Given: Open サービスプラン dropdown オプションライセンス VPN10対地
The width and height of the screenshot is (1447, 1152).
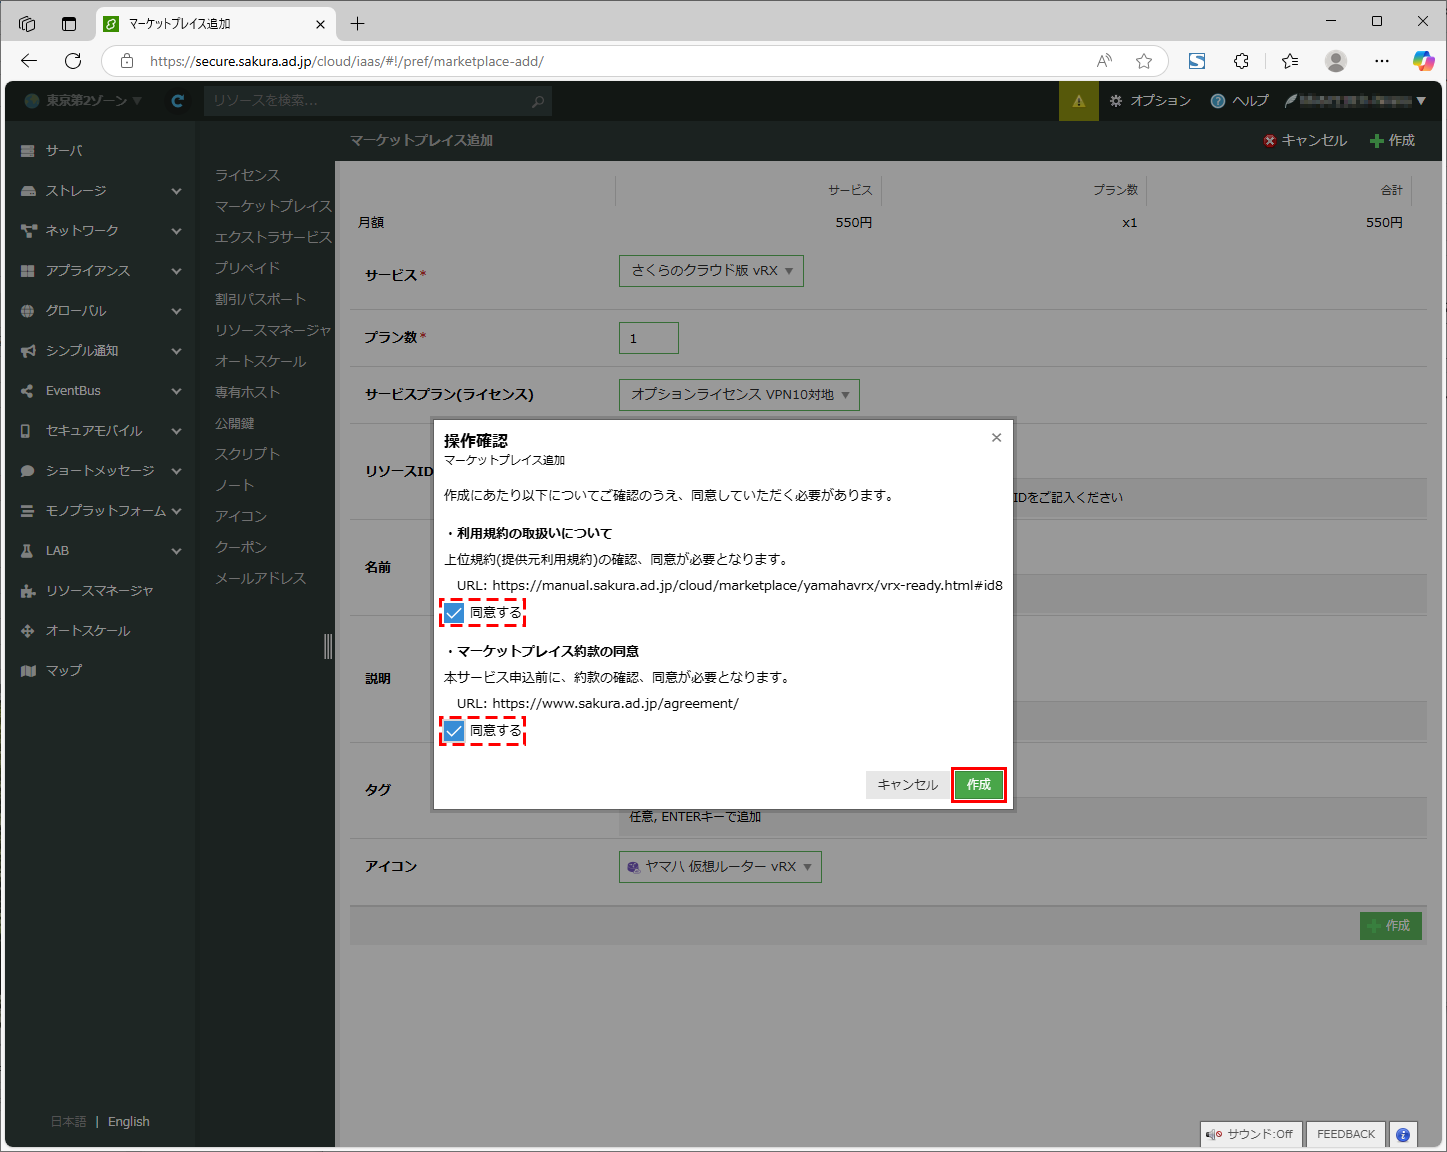Looking at the screenshot, I should coord(739,395).
